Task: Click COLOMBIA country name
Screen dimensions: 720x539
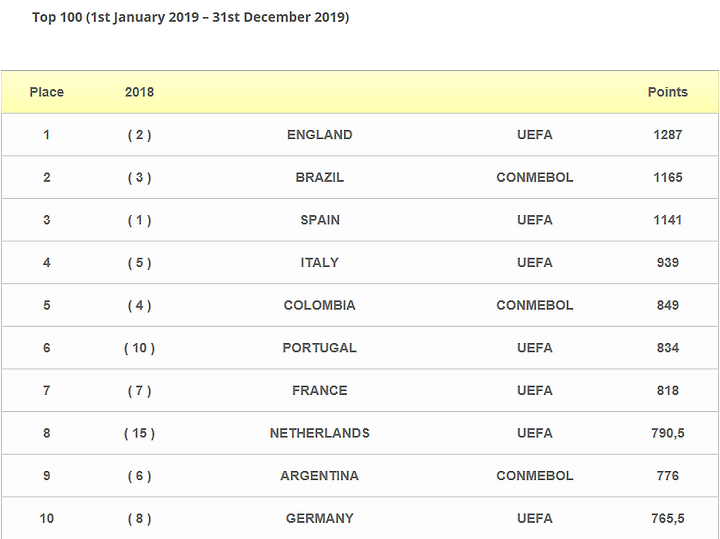Action: 319,306
